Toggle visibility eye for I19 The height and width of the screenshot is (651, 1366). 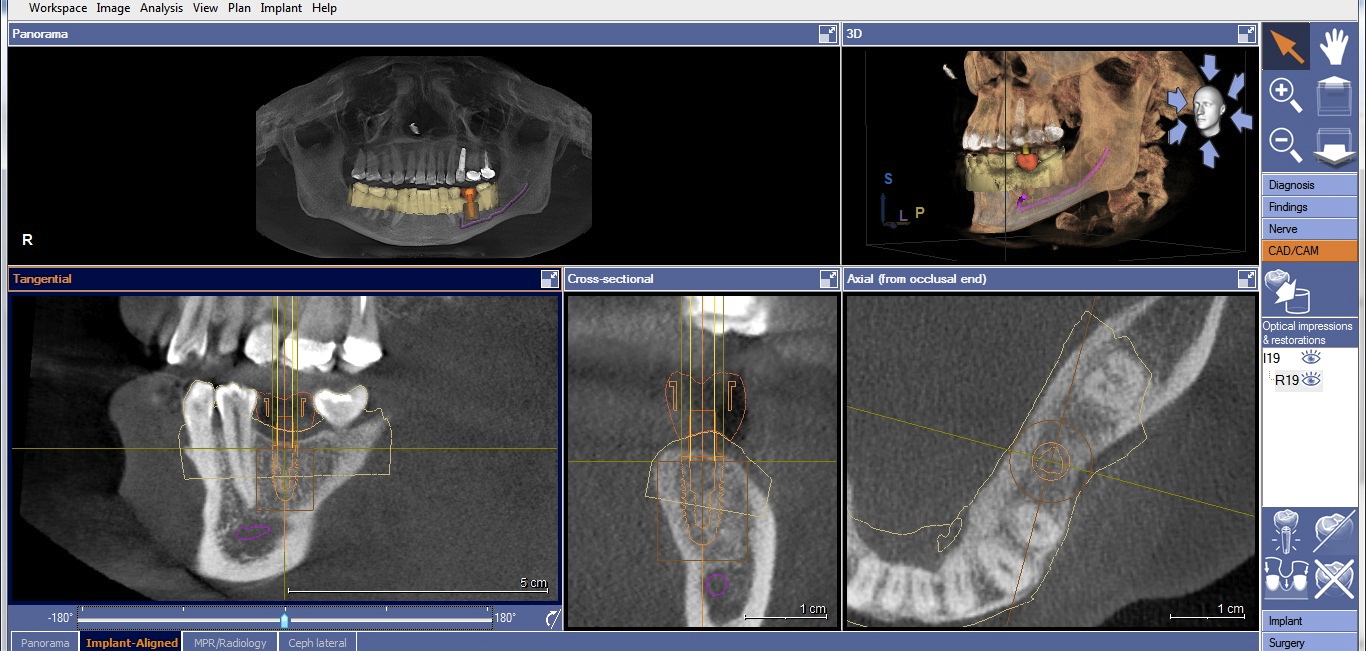(x=1311, y=357)
